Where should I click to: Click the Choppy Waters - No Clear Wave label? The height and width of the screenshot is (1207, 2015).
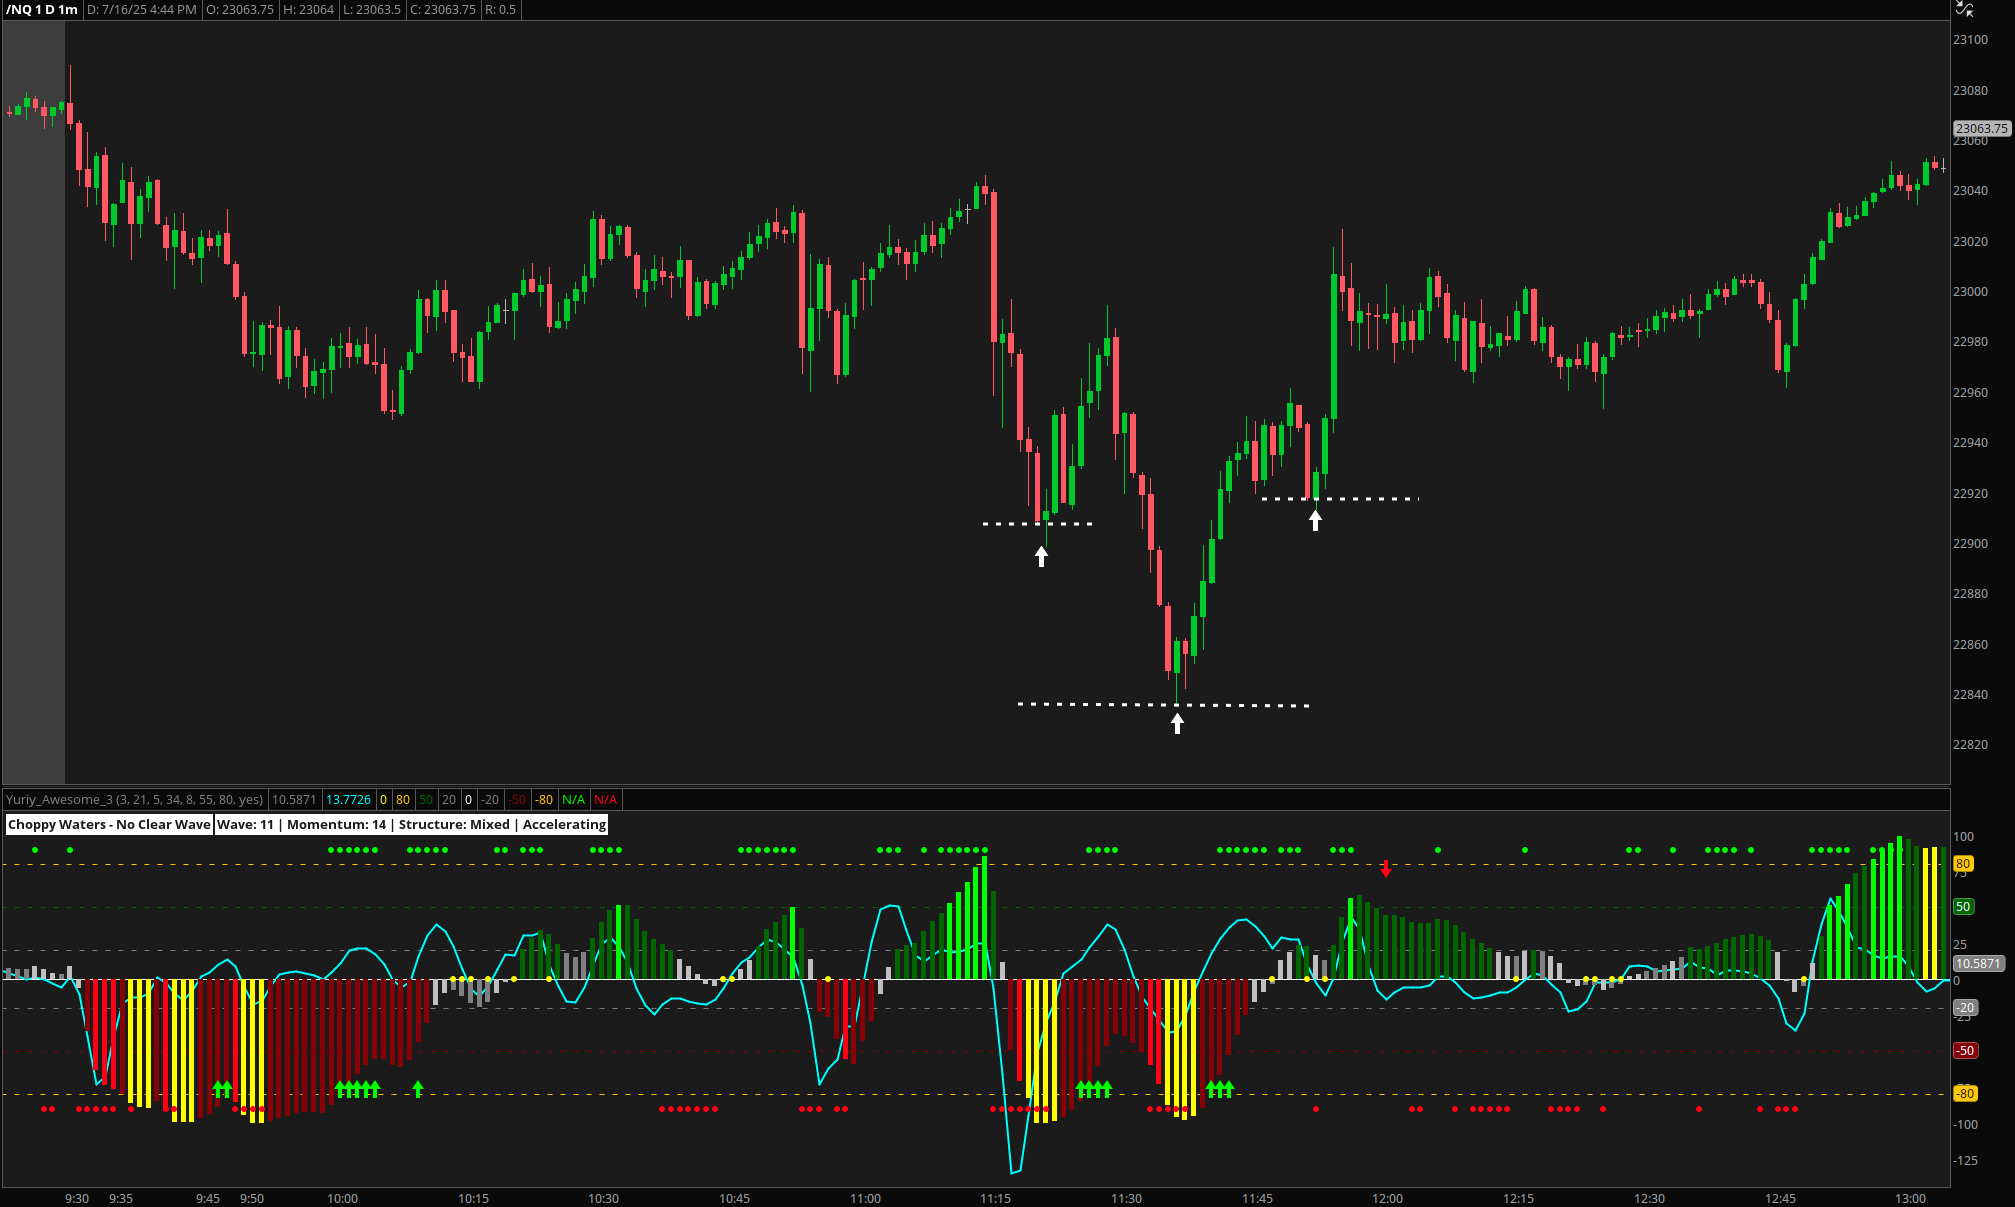point(109,824)
